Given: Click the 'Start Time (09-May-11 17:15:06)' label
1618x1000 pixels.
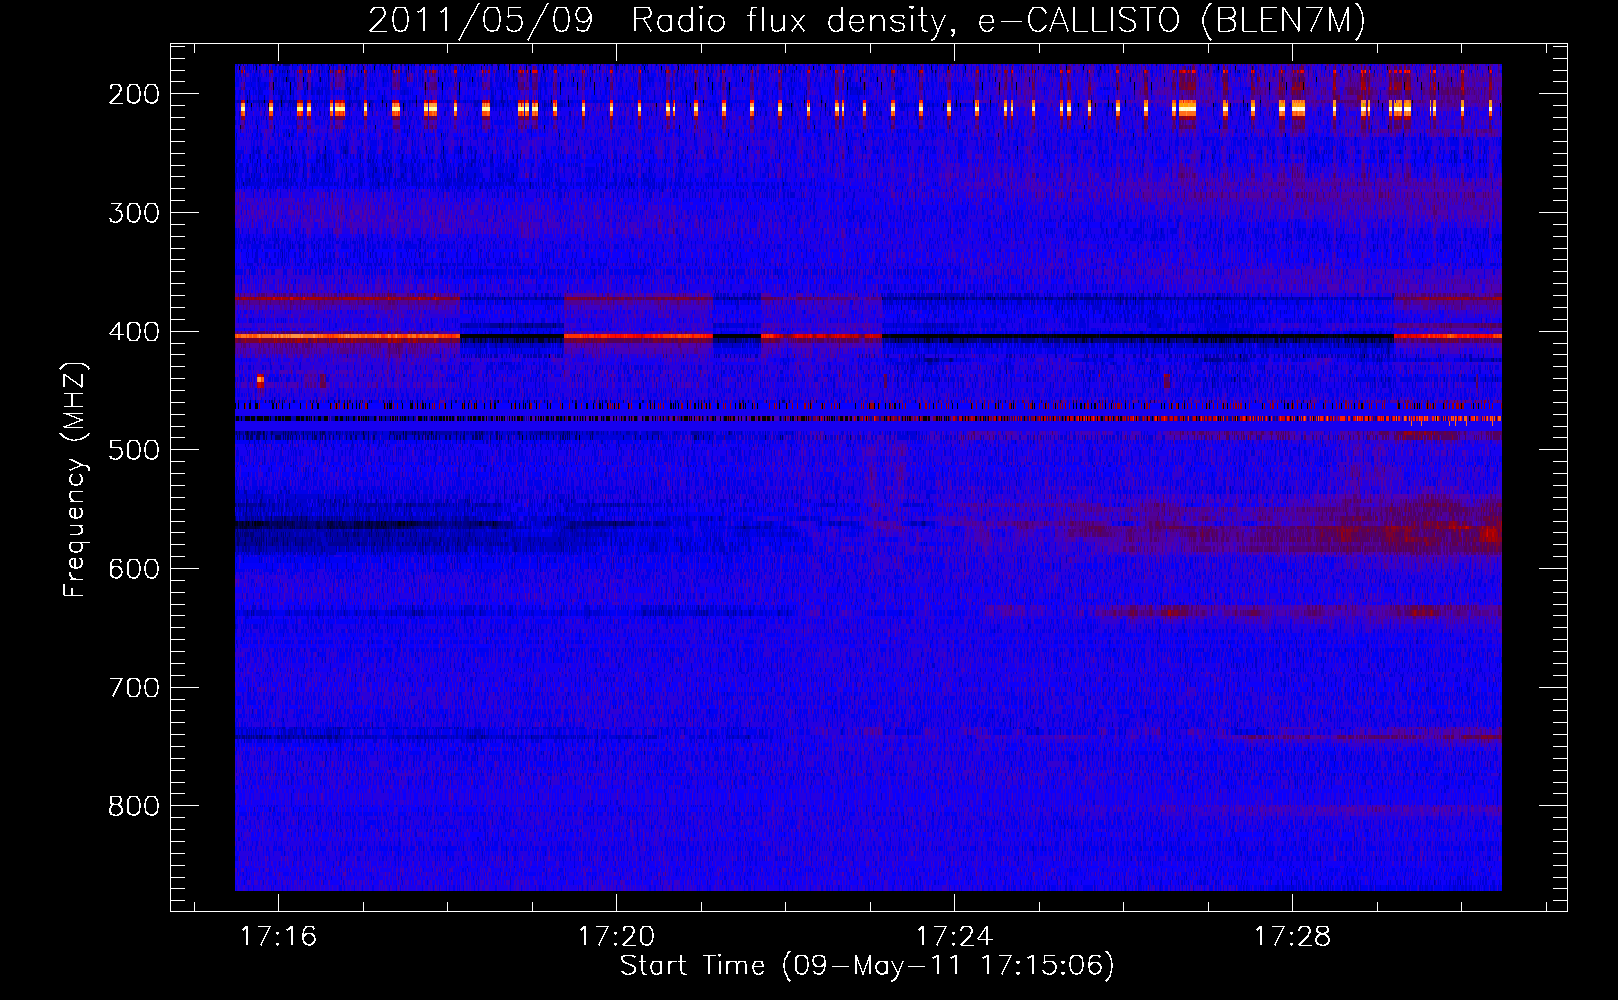Looking at the screenshot, I should [x=867, y=966].
